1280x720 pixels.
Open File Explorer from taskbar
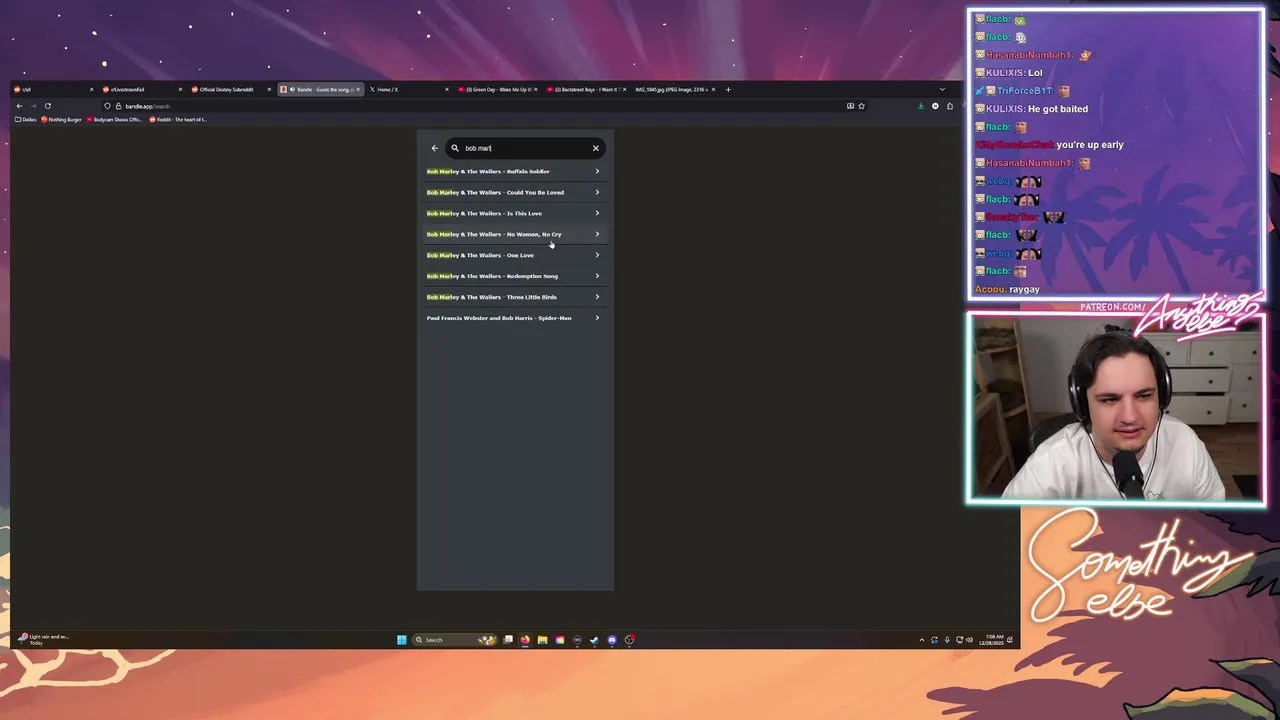point(542,640)
